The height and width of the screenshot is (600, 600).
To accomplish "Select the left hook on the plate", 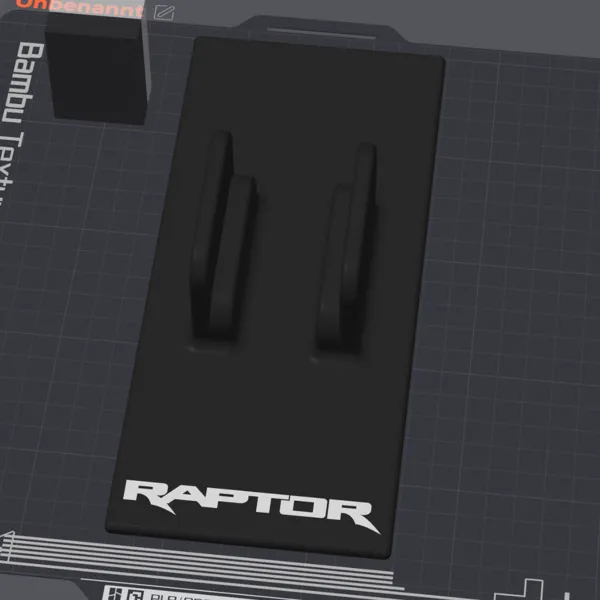I will tap(223, 237).
